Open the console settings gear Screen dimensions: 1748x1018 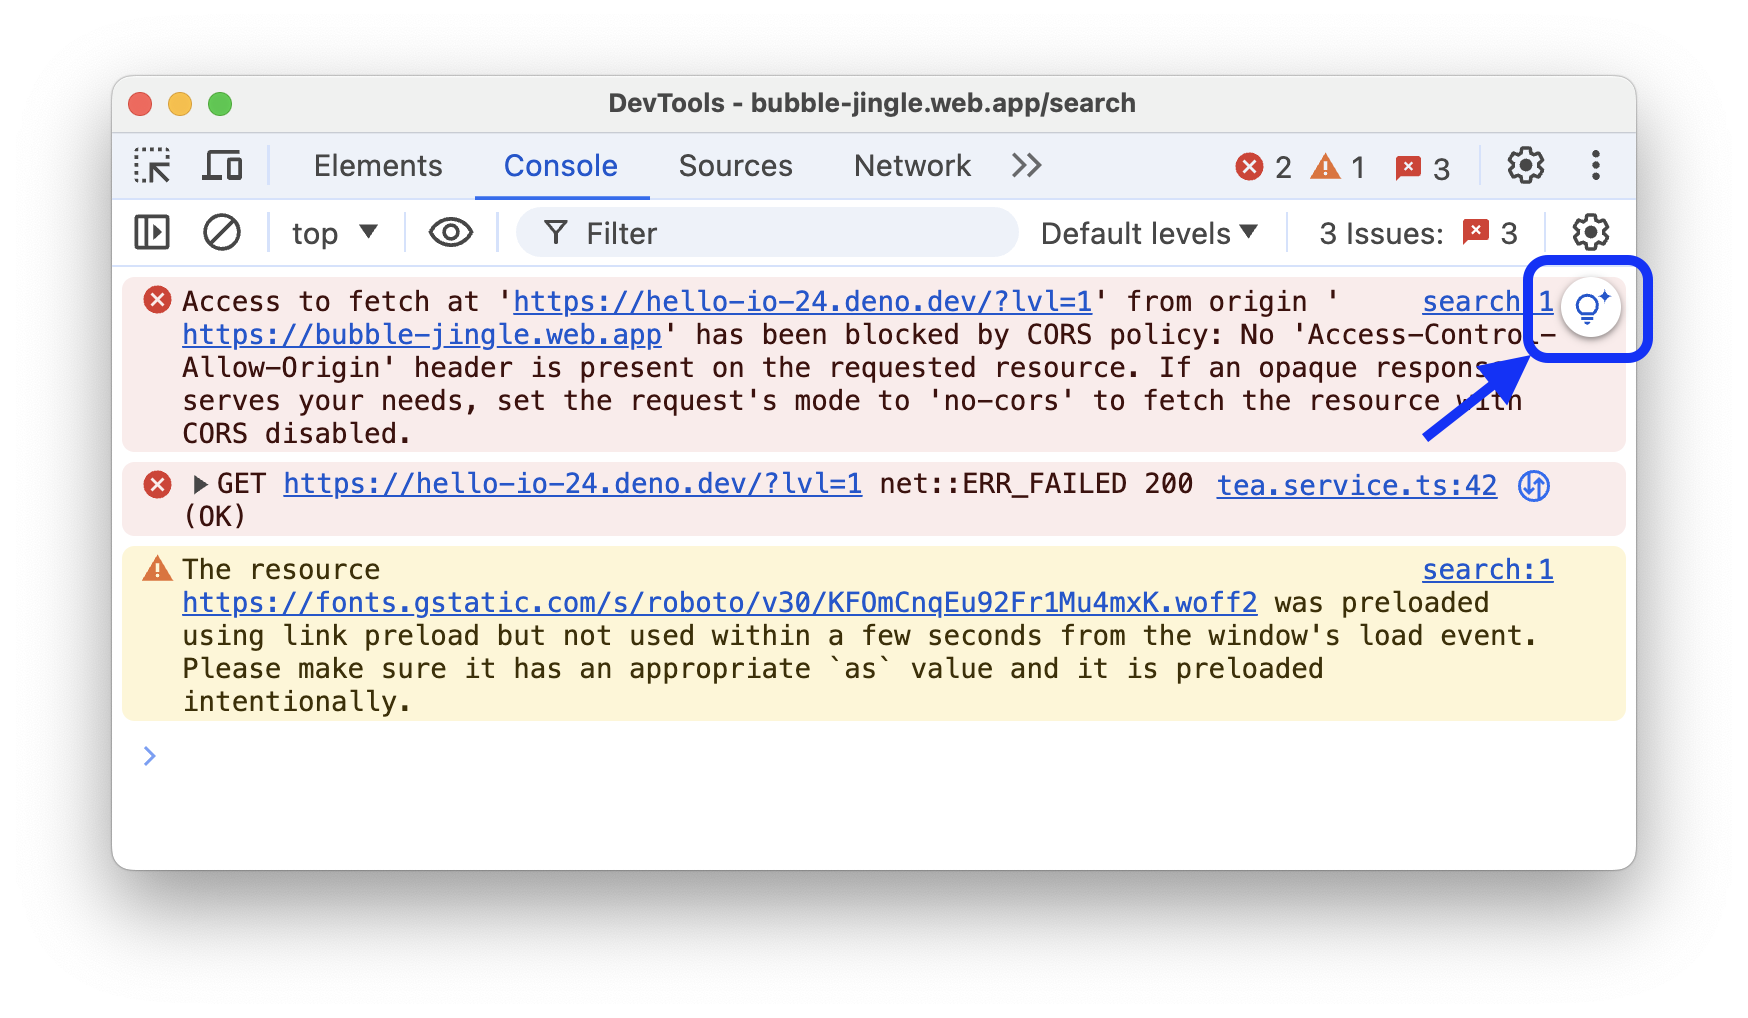pyautogui.click(x=1589, y=232)
